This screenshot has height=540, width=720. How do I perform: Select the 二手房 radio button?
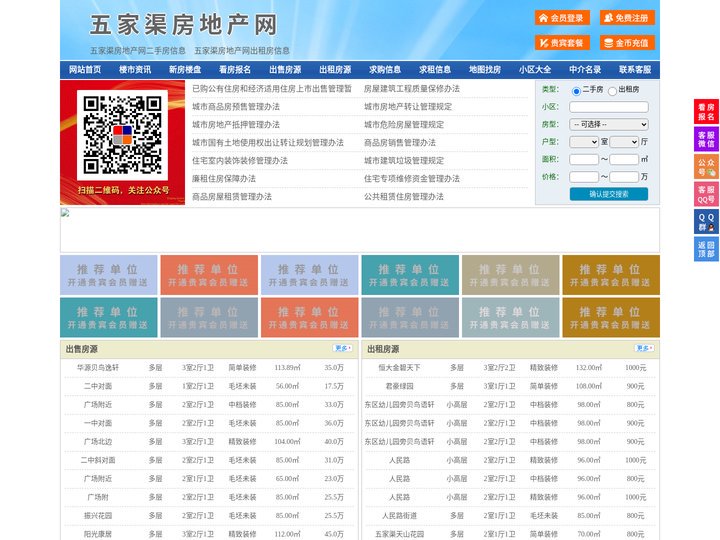[576, 91]
